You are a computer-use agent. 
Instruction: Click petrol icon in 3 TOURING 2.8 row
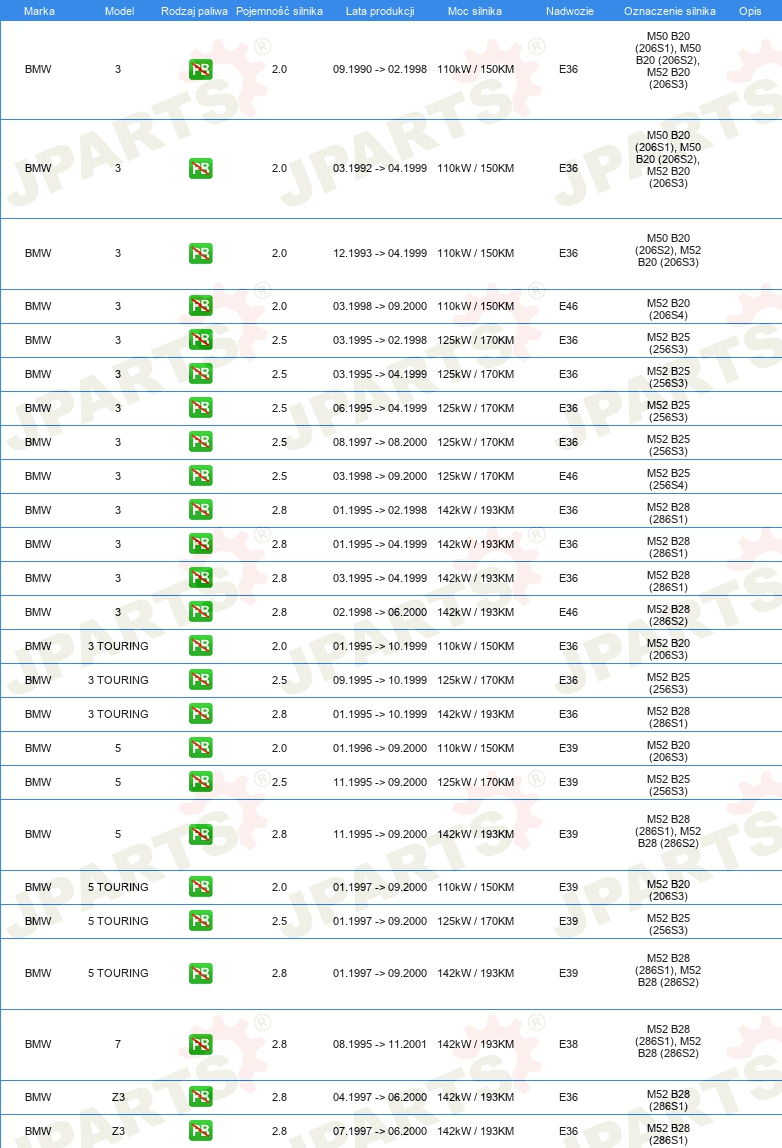pyautogui.click(x=201, y=714)
